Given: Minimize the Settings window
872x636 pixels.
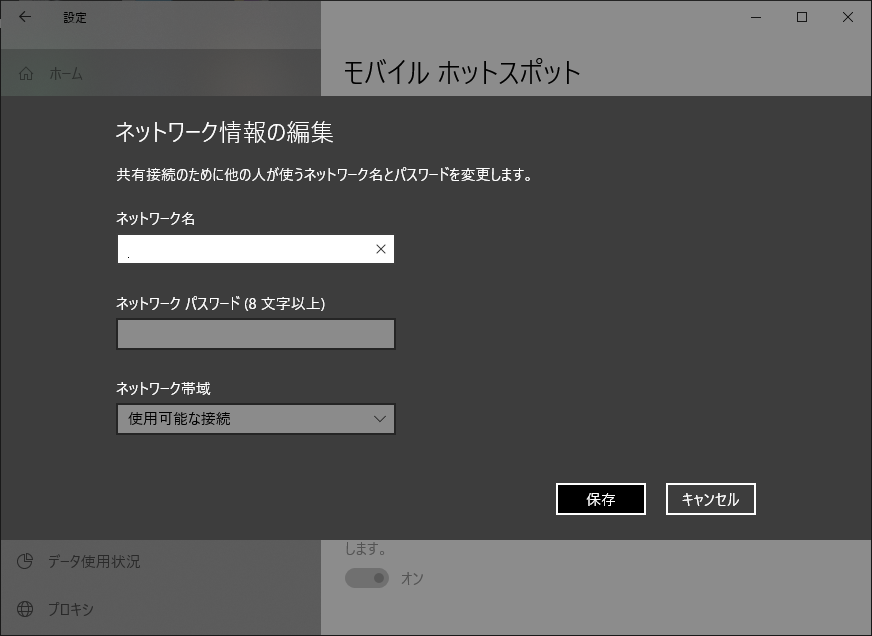Looking at the screenshot, I should click(x=756, y=17).
